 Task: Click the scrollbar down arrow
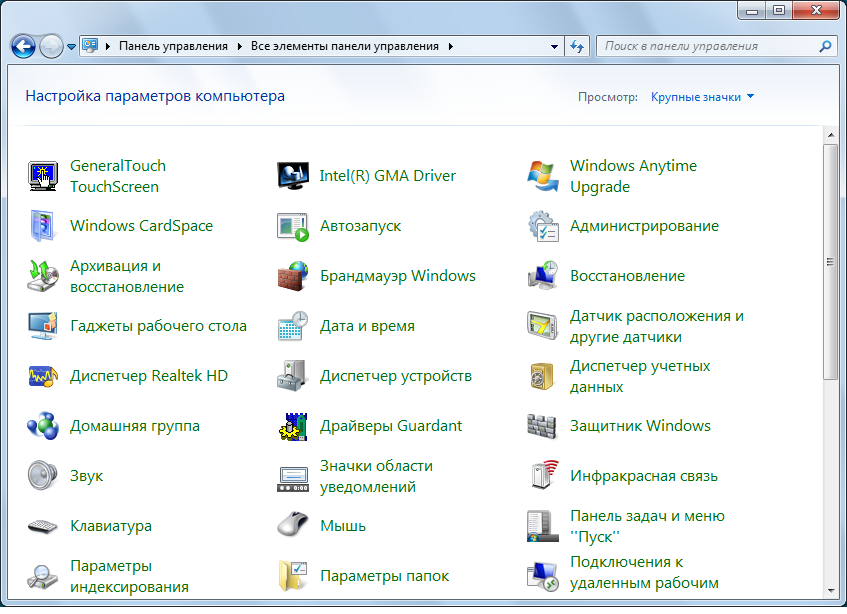[x=830, y=591]
